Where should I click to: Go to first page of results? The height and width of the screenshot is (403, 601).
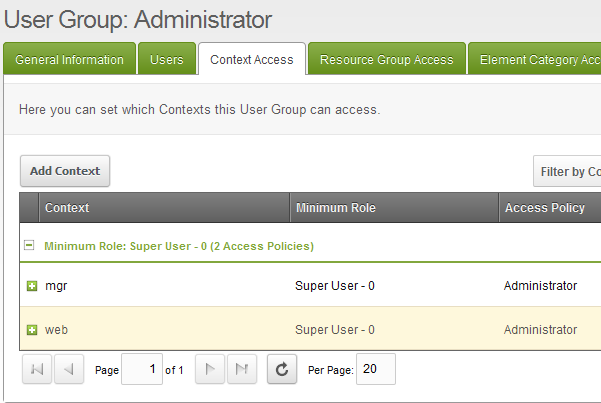[x=37, y=370]
